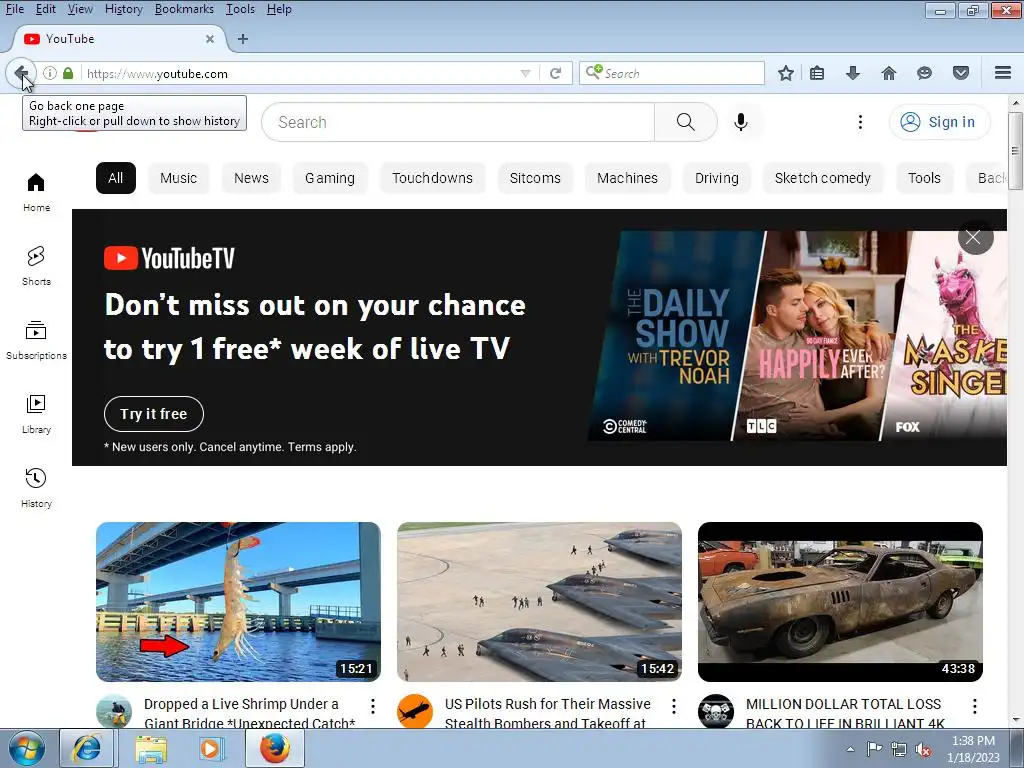
Task: Open the Home sidebar item
Action: pos(37,192)
